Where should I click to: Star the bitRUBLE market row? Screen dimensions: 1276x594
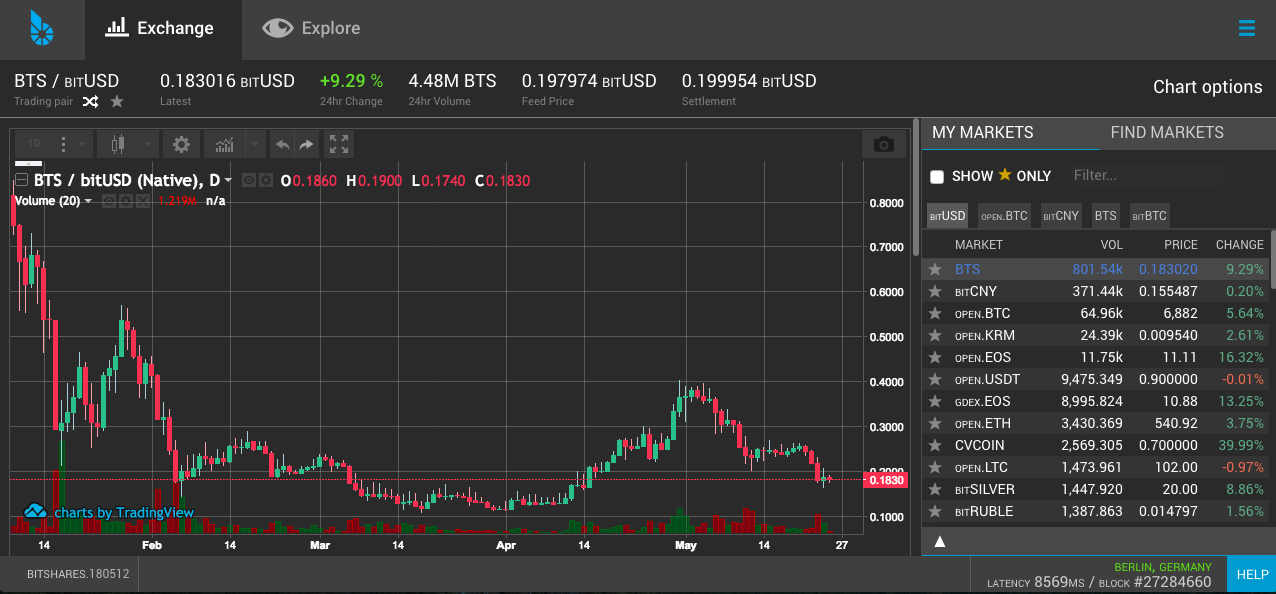click(x=935, y=512)
